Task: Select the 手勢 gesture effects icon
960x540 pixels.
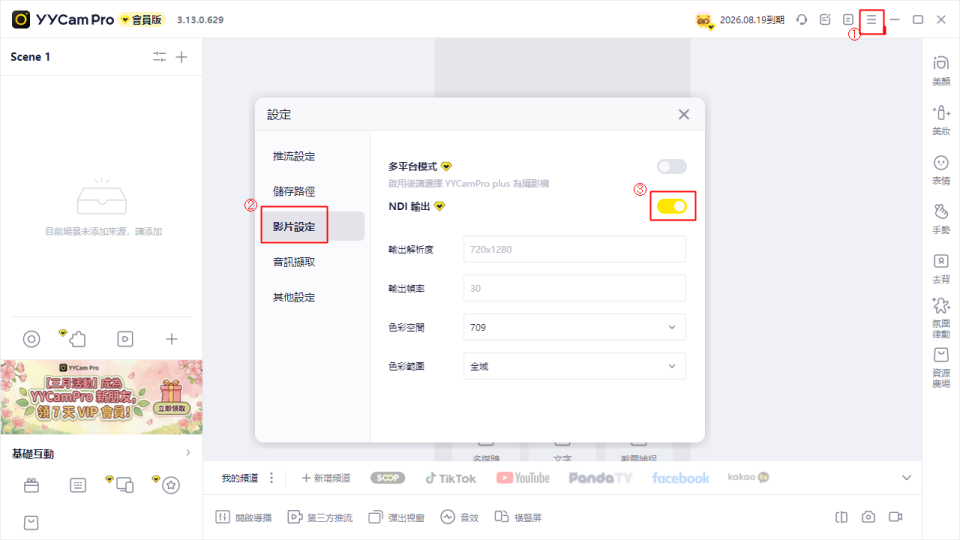Action: click(x=940, y=217)
